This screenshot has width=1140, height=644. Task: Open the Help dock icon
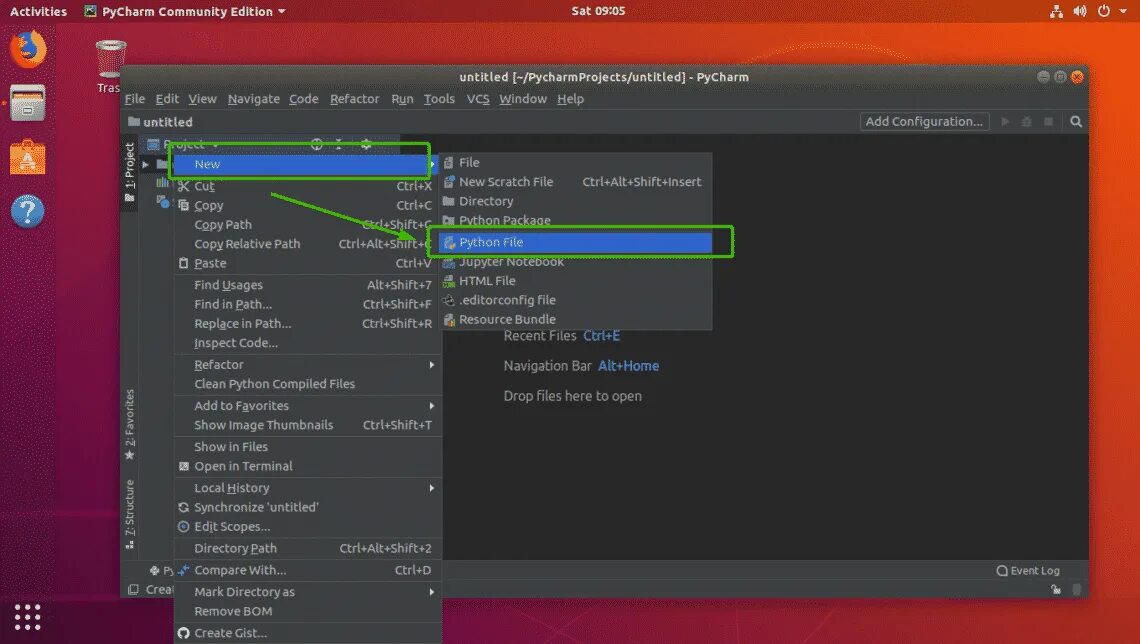tap(28, 212)
